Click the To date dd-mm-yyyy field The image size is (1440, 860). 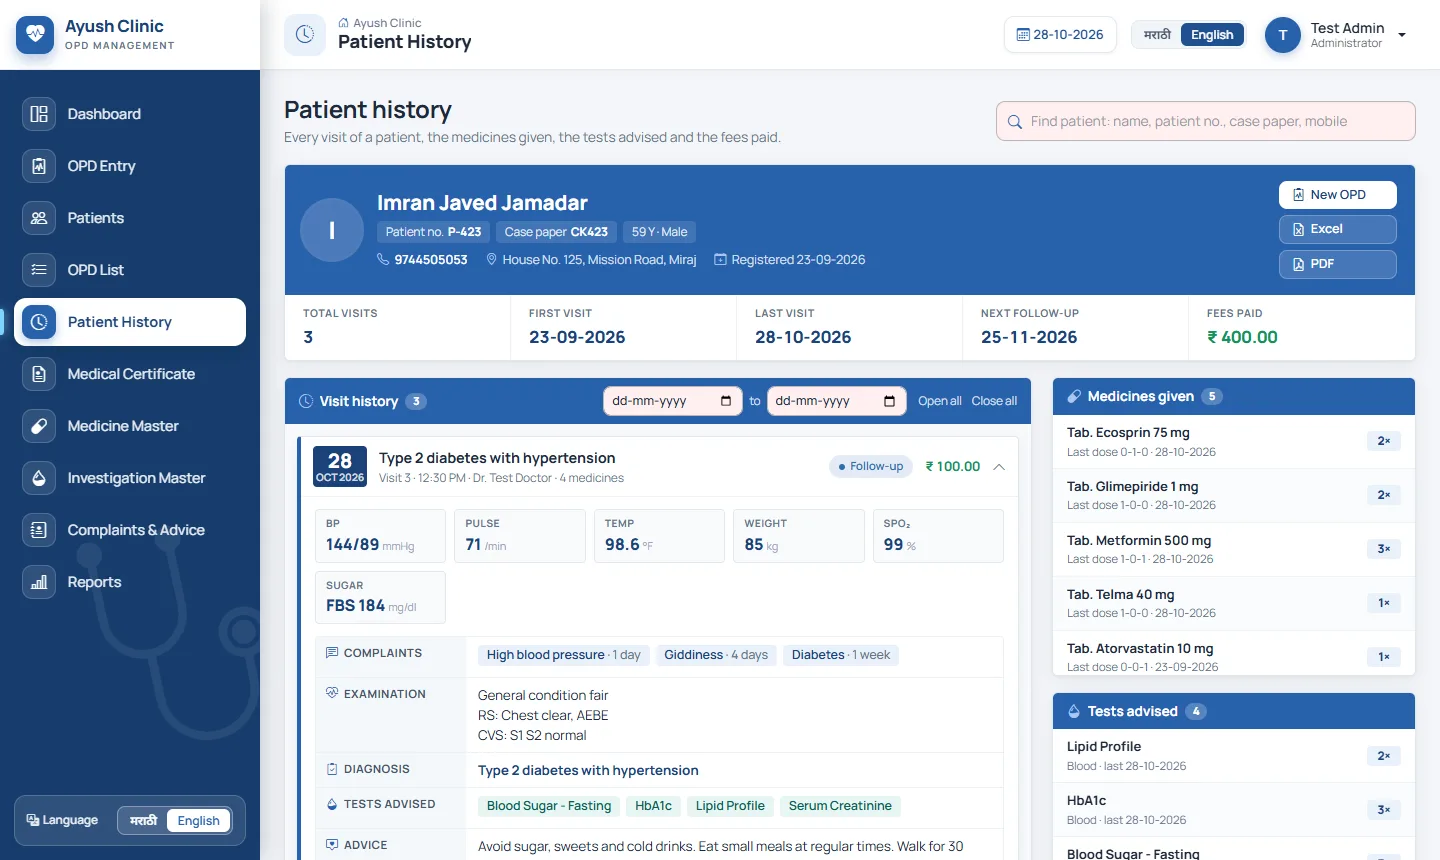[x=836, y=401]
